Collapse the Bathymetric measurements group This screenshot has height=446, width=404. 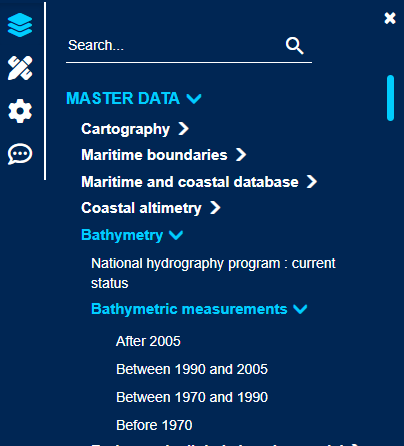(x=199, y=309)
